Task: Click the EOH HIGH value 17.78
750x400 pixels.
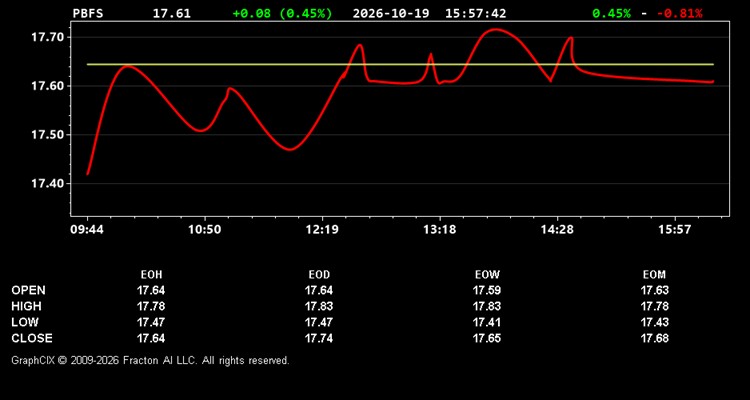Action: click(151, 306)
